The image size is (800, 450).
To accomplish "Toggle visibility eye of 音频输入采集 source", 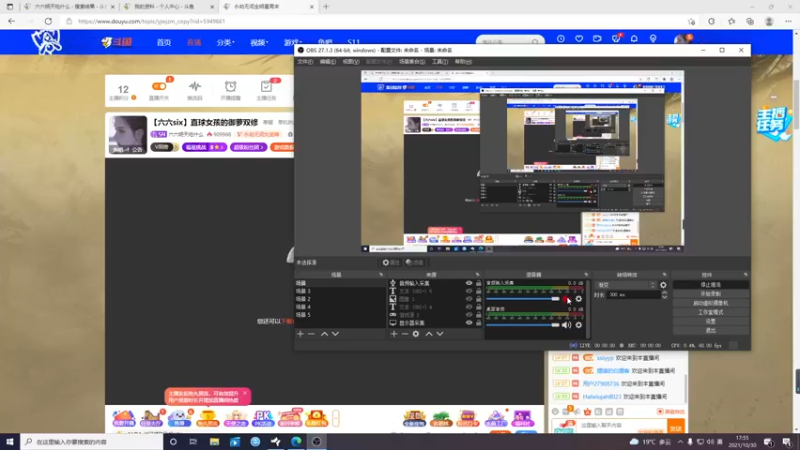I will coord(469,283).
